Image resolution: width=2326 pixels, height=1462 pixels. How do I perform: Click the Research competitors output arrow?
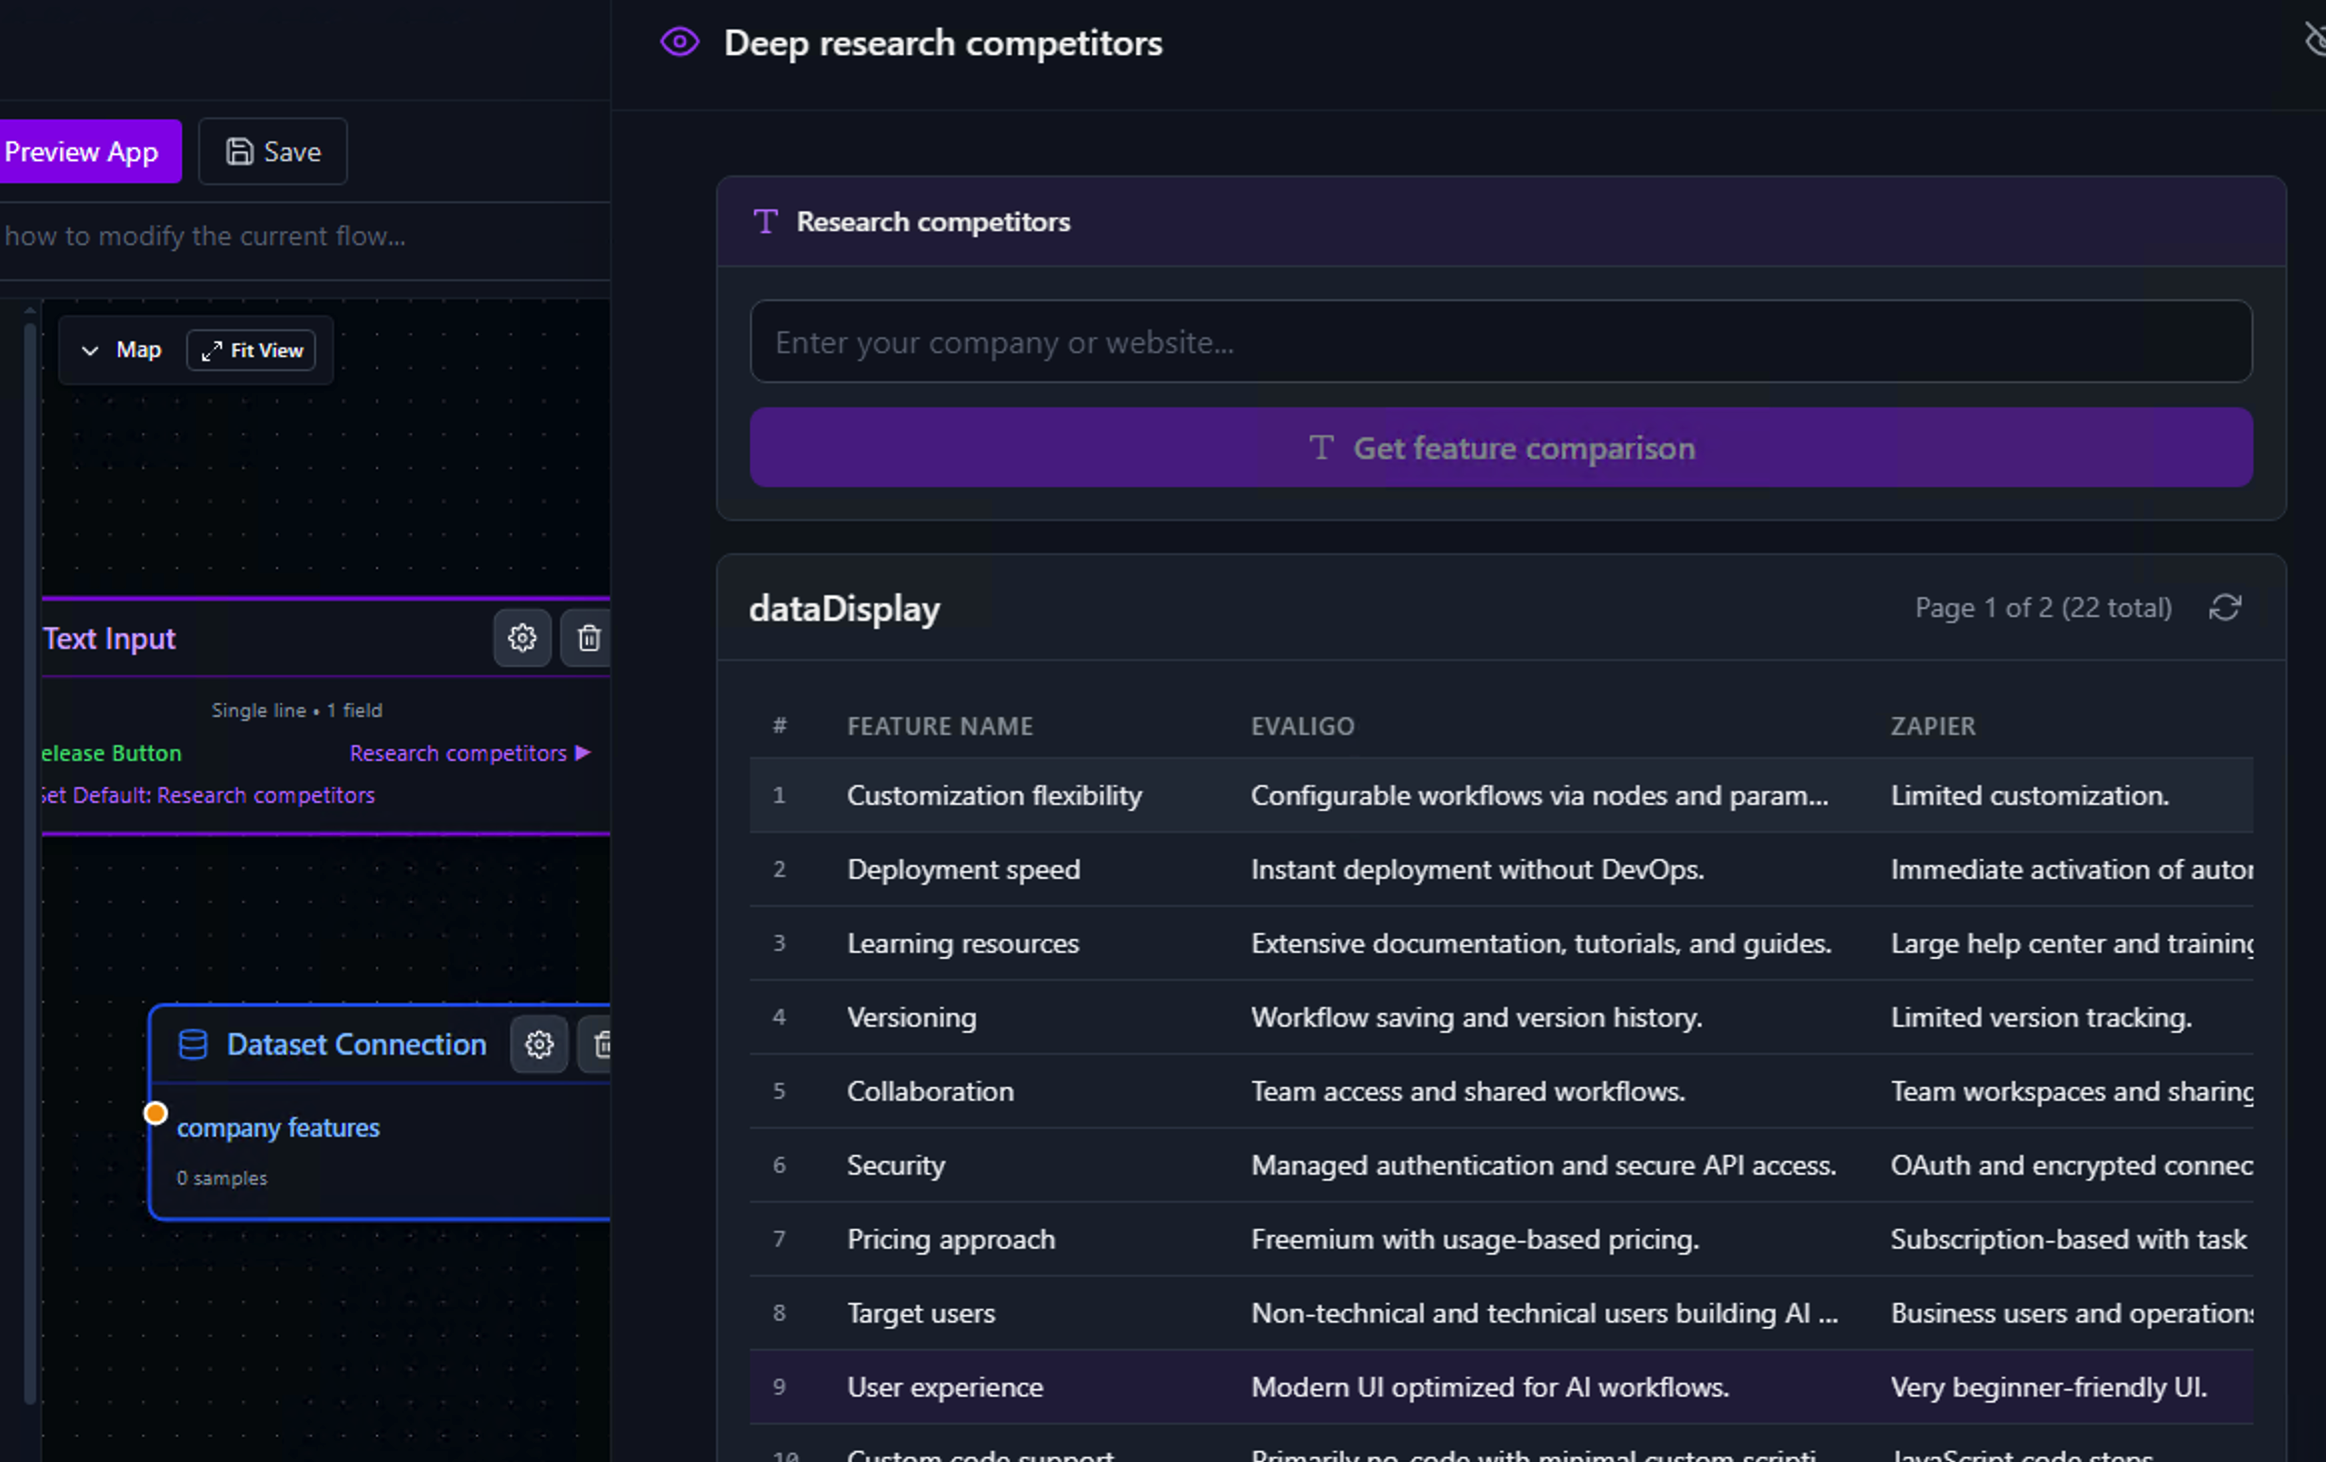click(x=583, y=753)
